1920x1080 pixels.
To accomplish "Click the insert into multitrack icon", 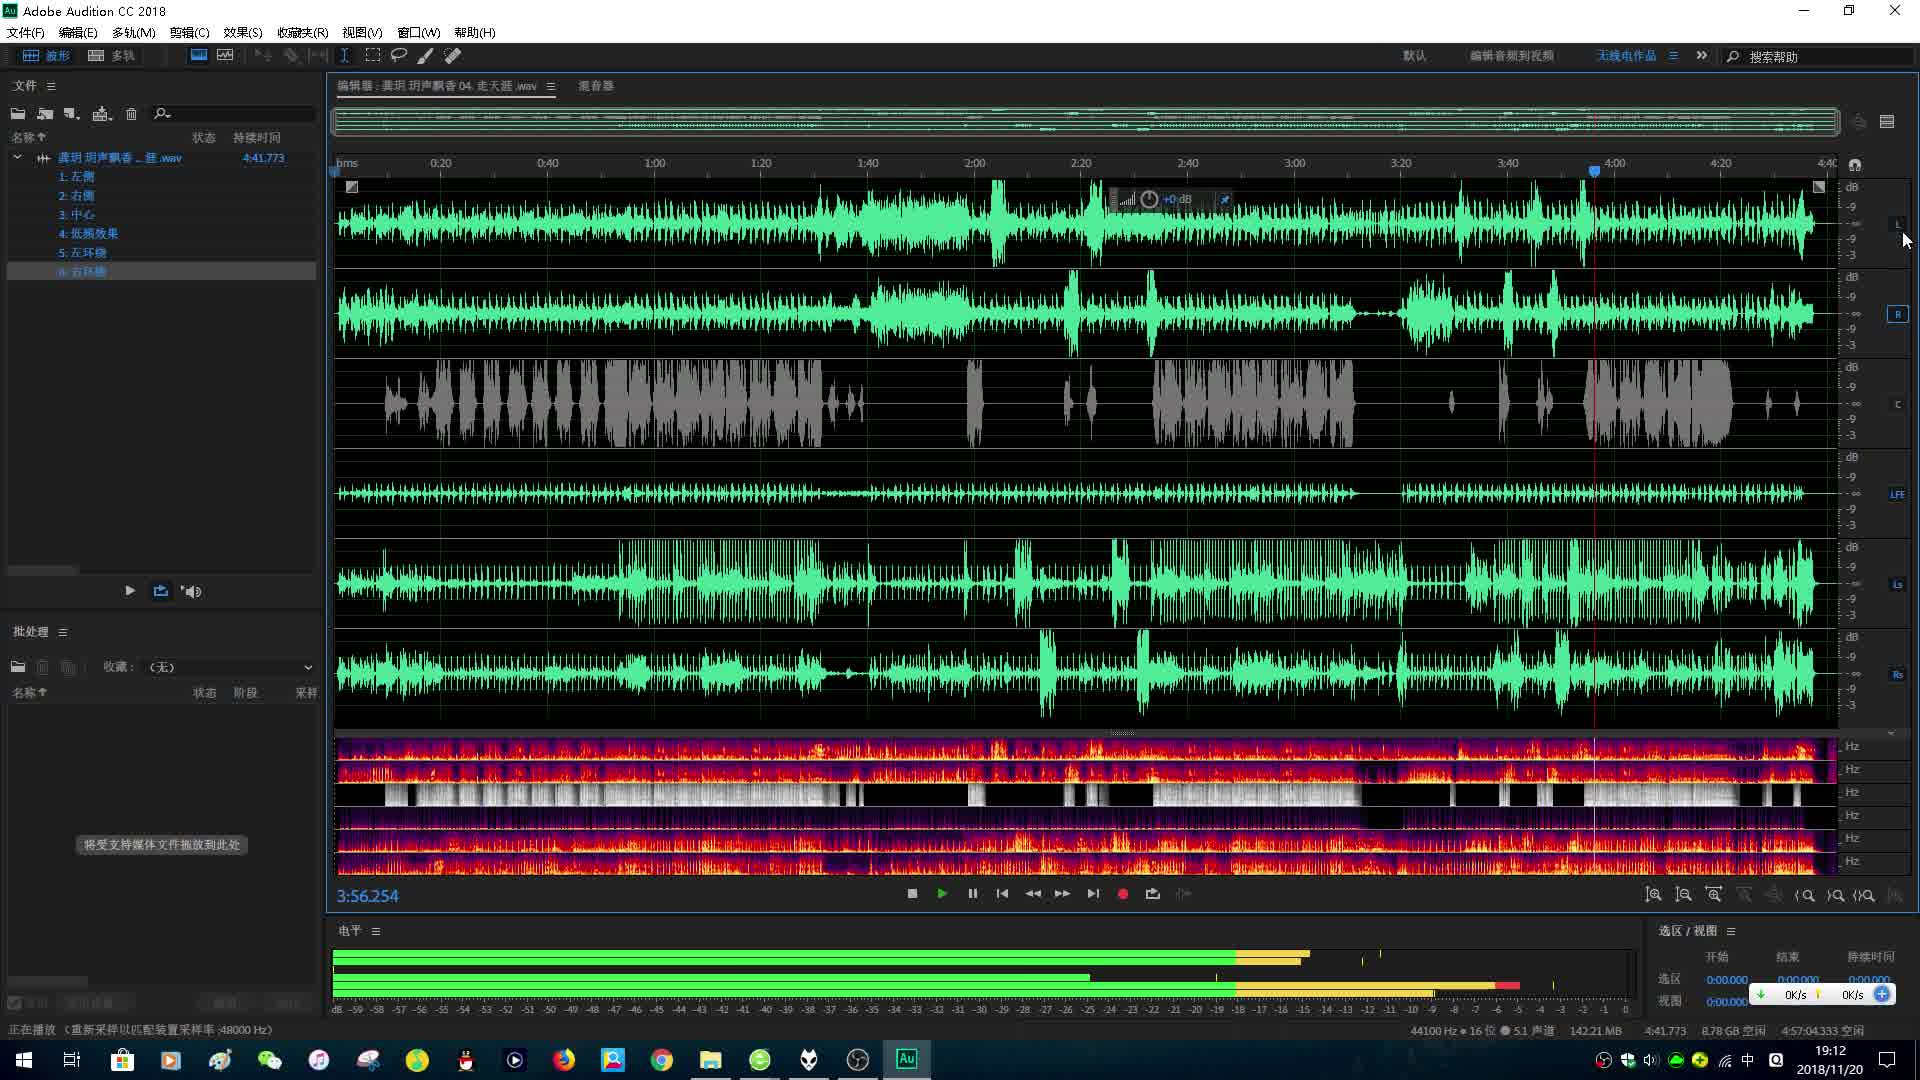I will (102, 114).
